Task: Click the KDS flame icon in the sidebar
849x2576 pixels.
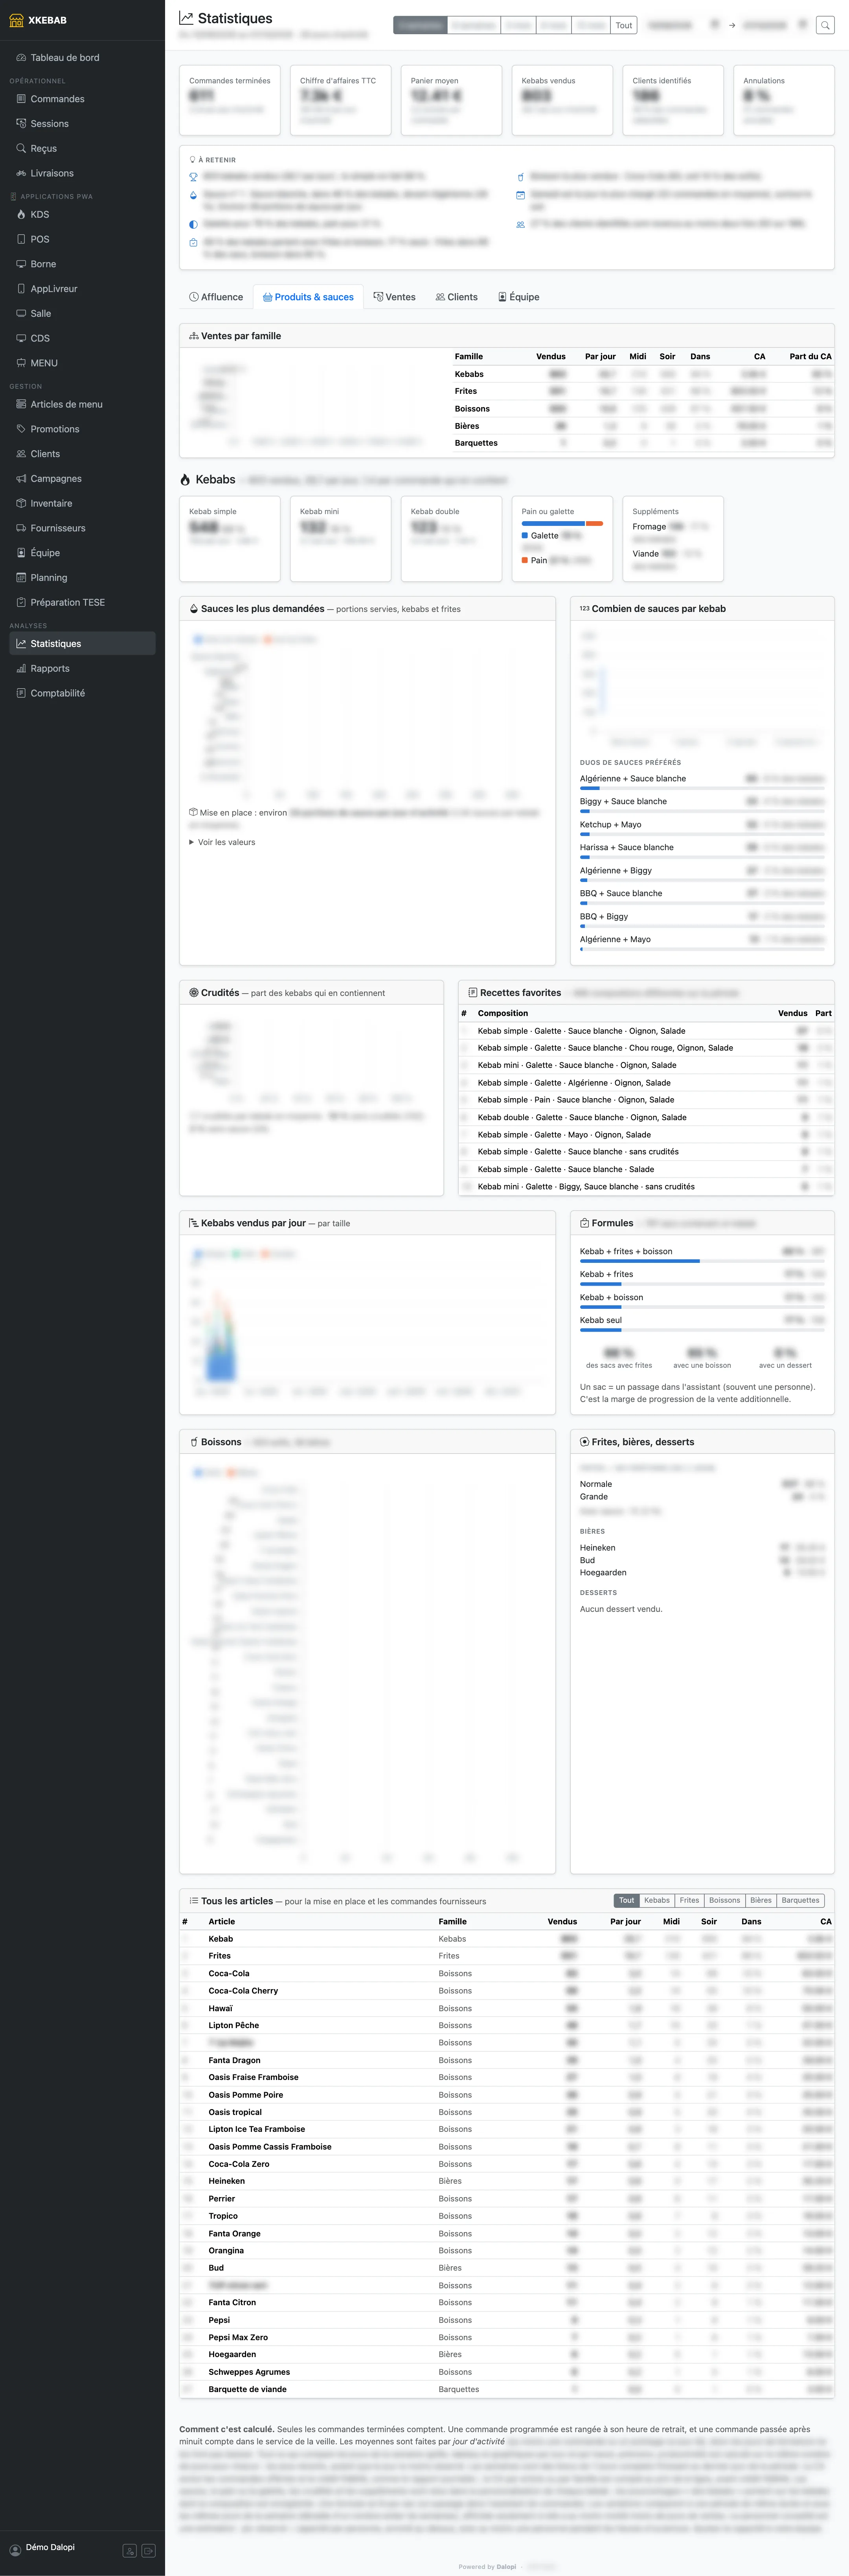Action: click(x=21, y=214)
